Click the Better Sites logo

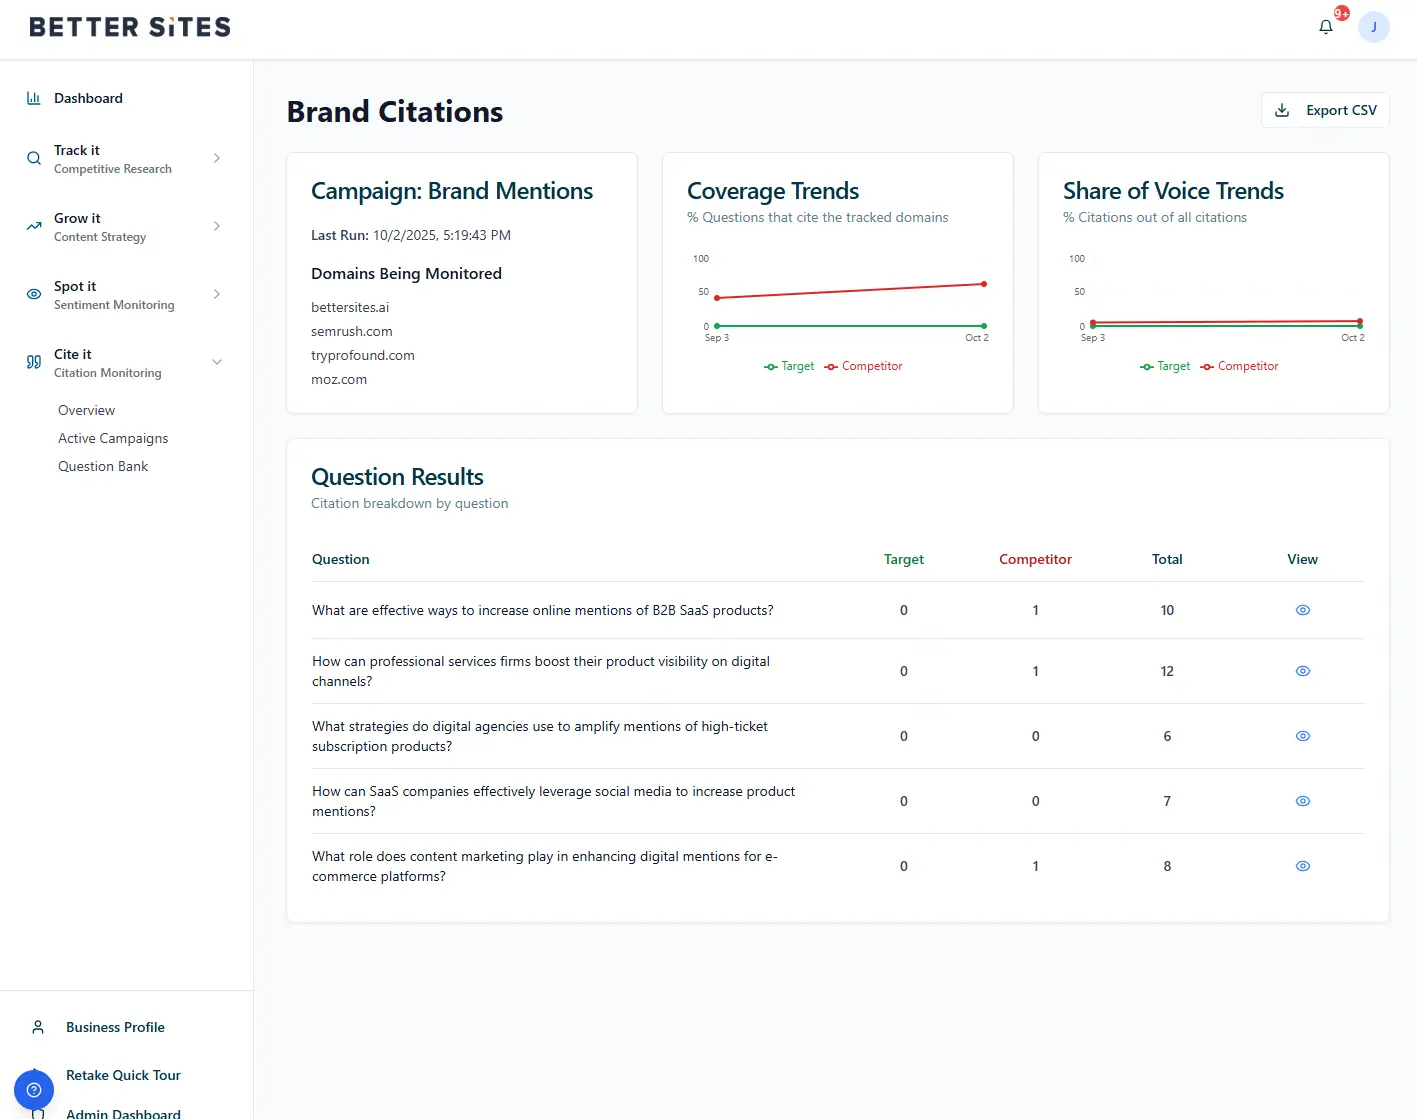coord(130,27)
